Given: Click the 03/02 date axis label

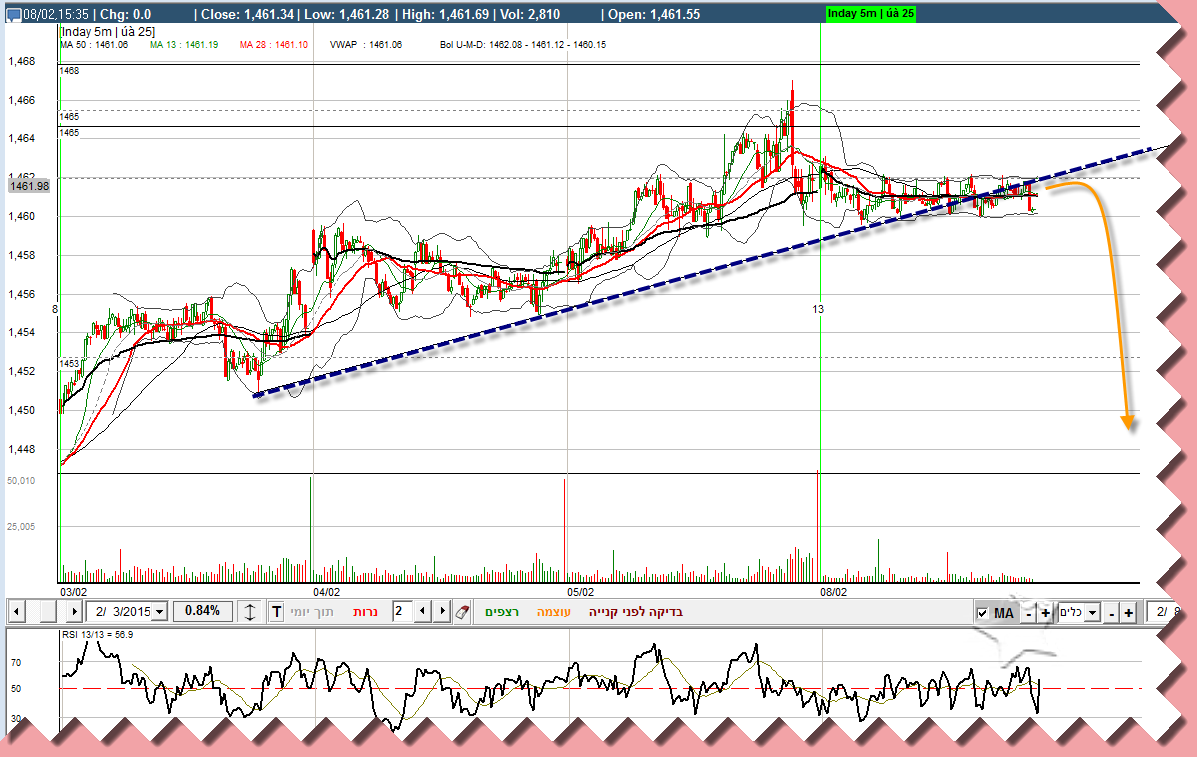Looking at the screenshot, I should (73, 592).
